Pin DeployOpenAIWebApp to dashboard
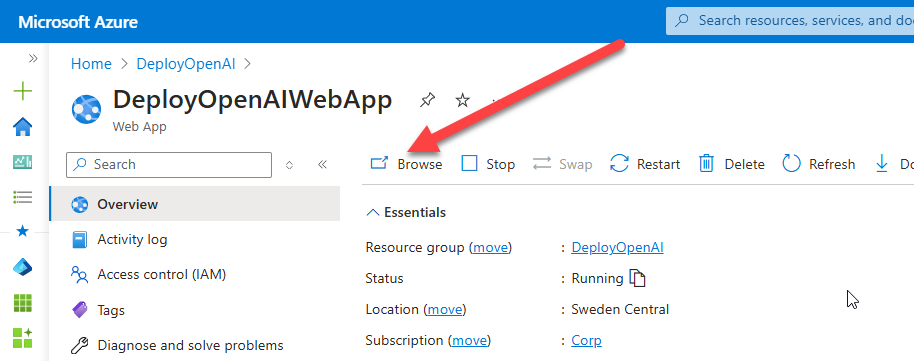This screenshot has height=361, width=914. (427, 100)
